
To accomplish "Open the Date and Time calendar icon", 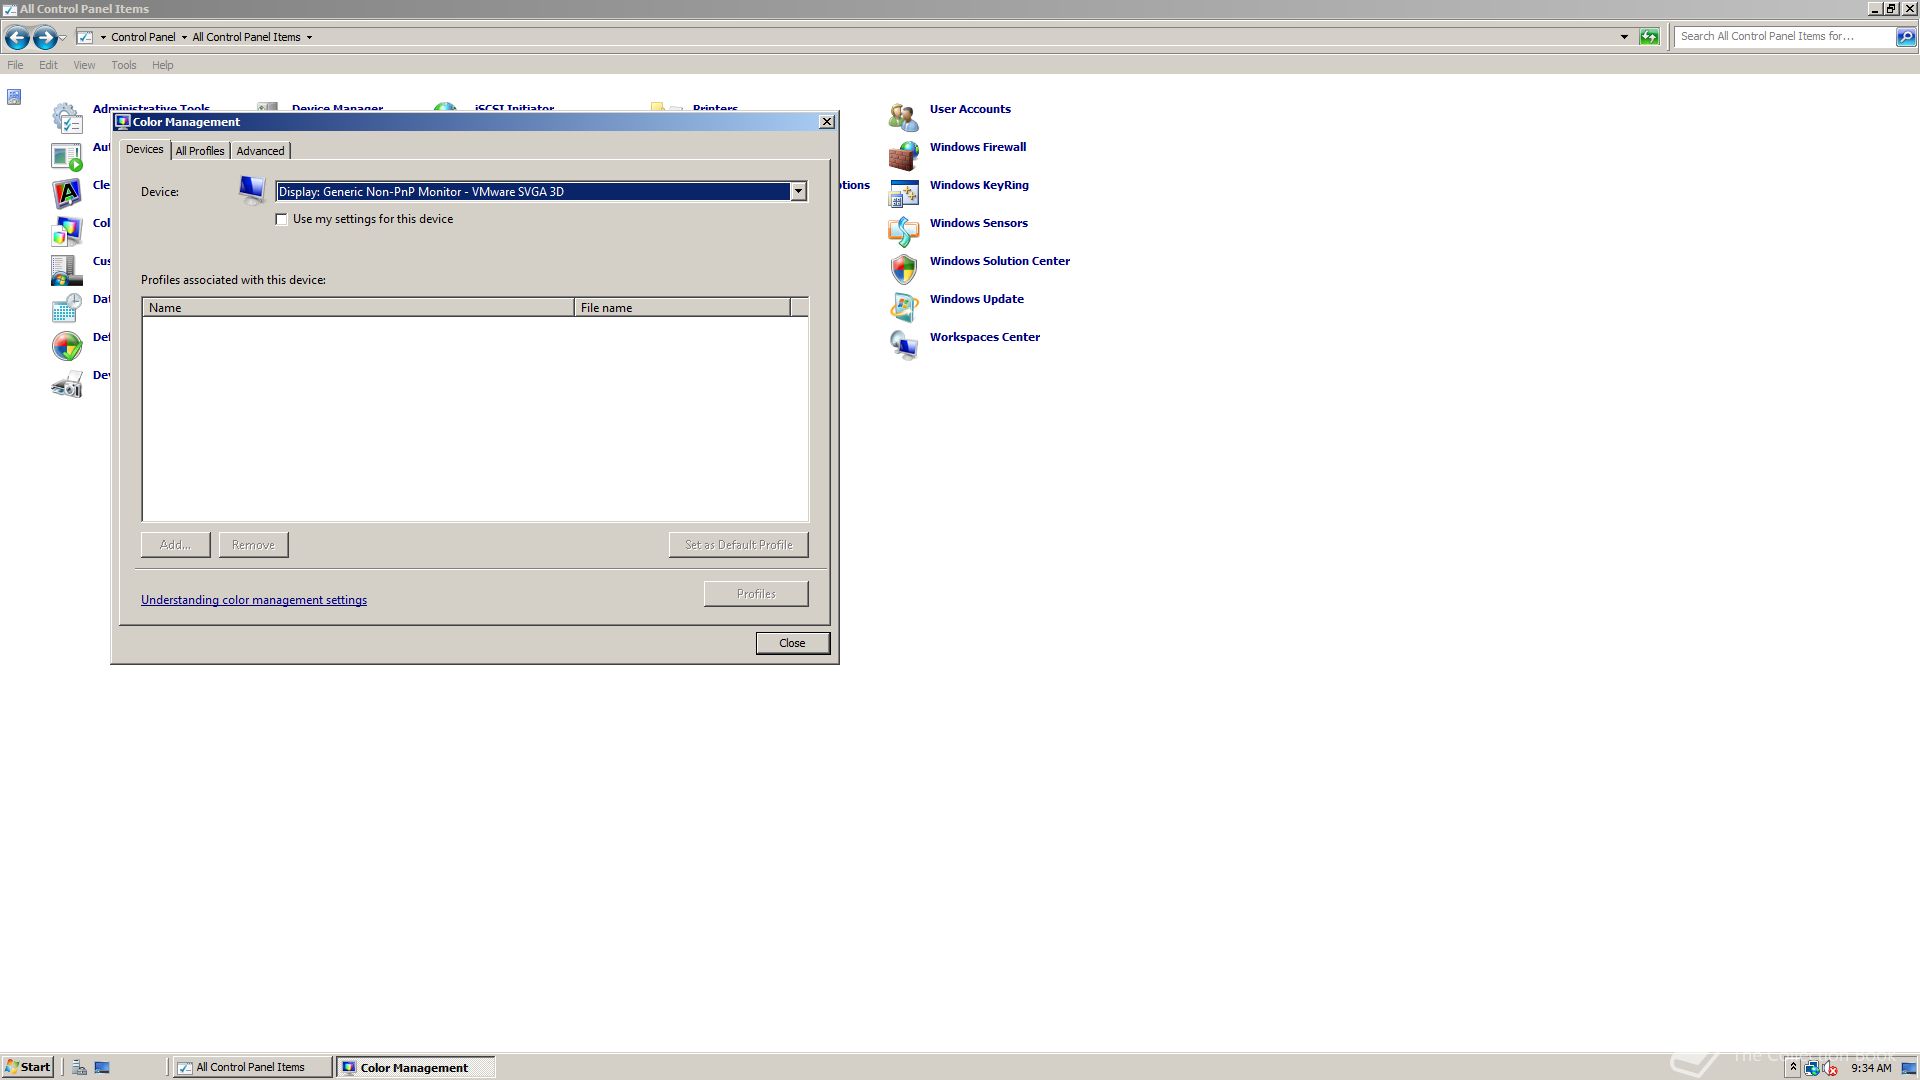I will tap(67, 308).
